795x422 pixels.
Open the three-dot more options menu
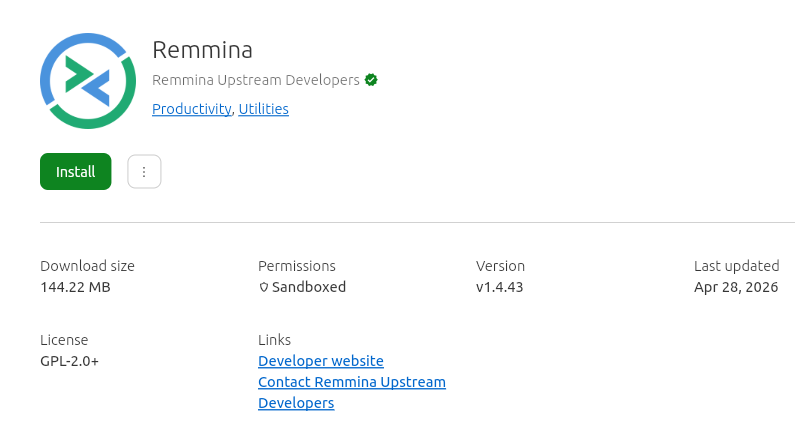pyautogui.click(x=144, y=171)
